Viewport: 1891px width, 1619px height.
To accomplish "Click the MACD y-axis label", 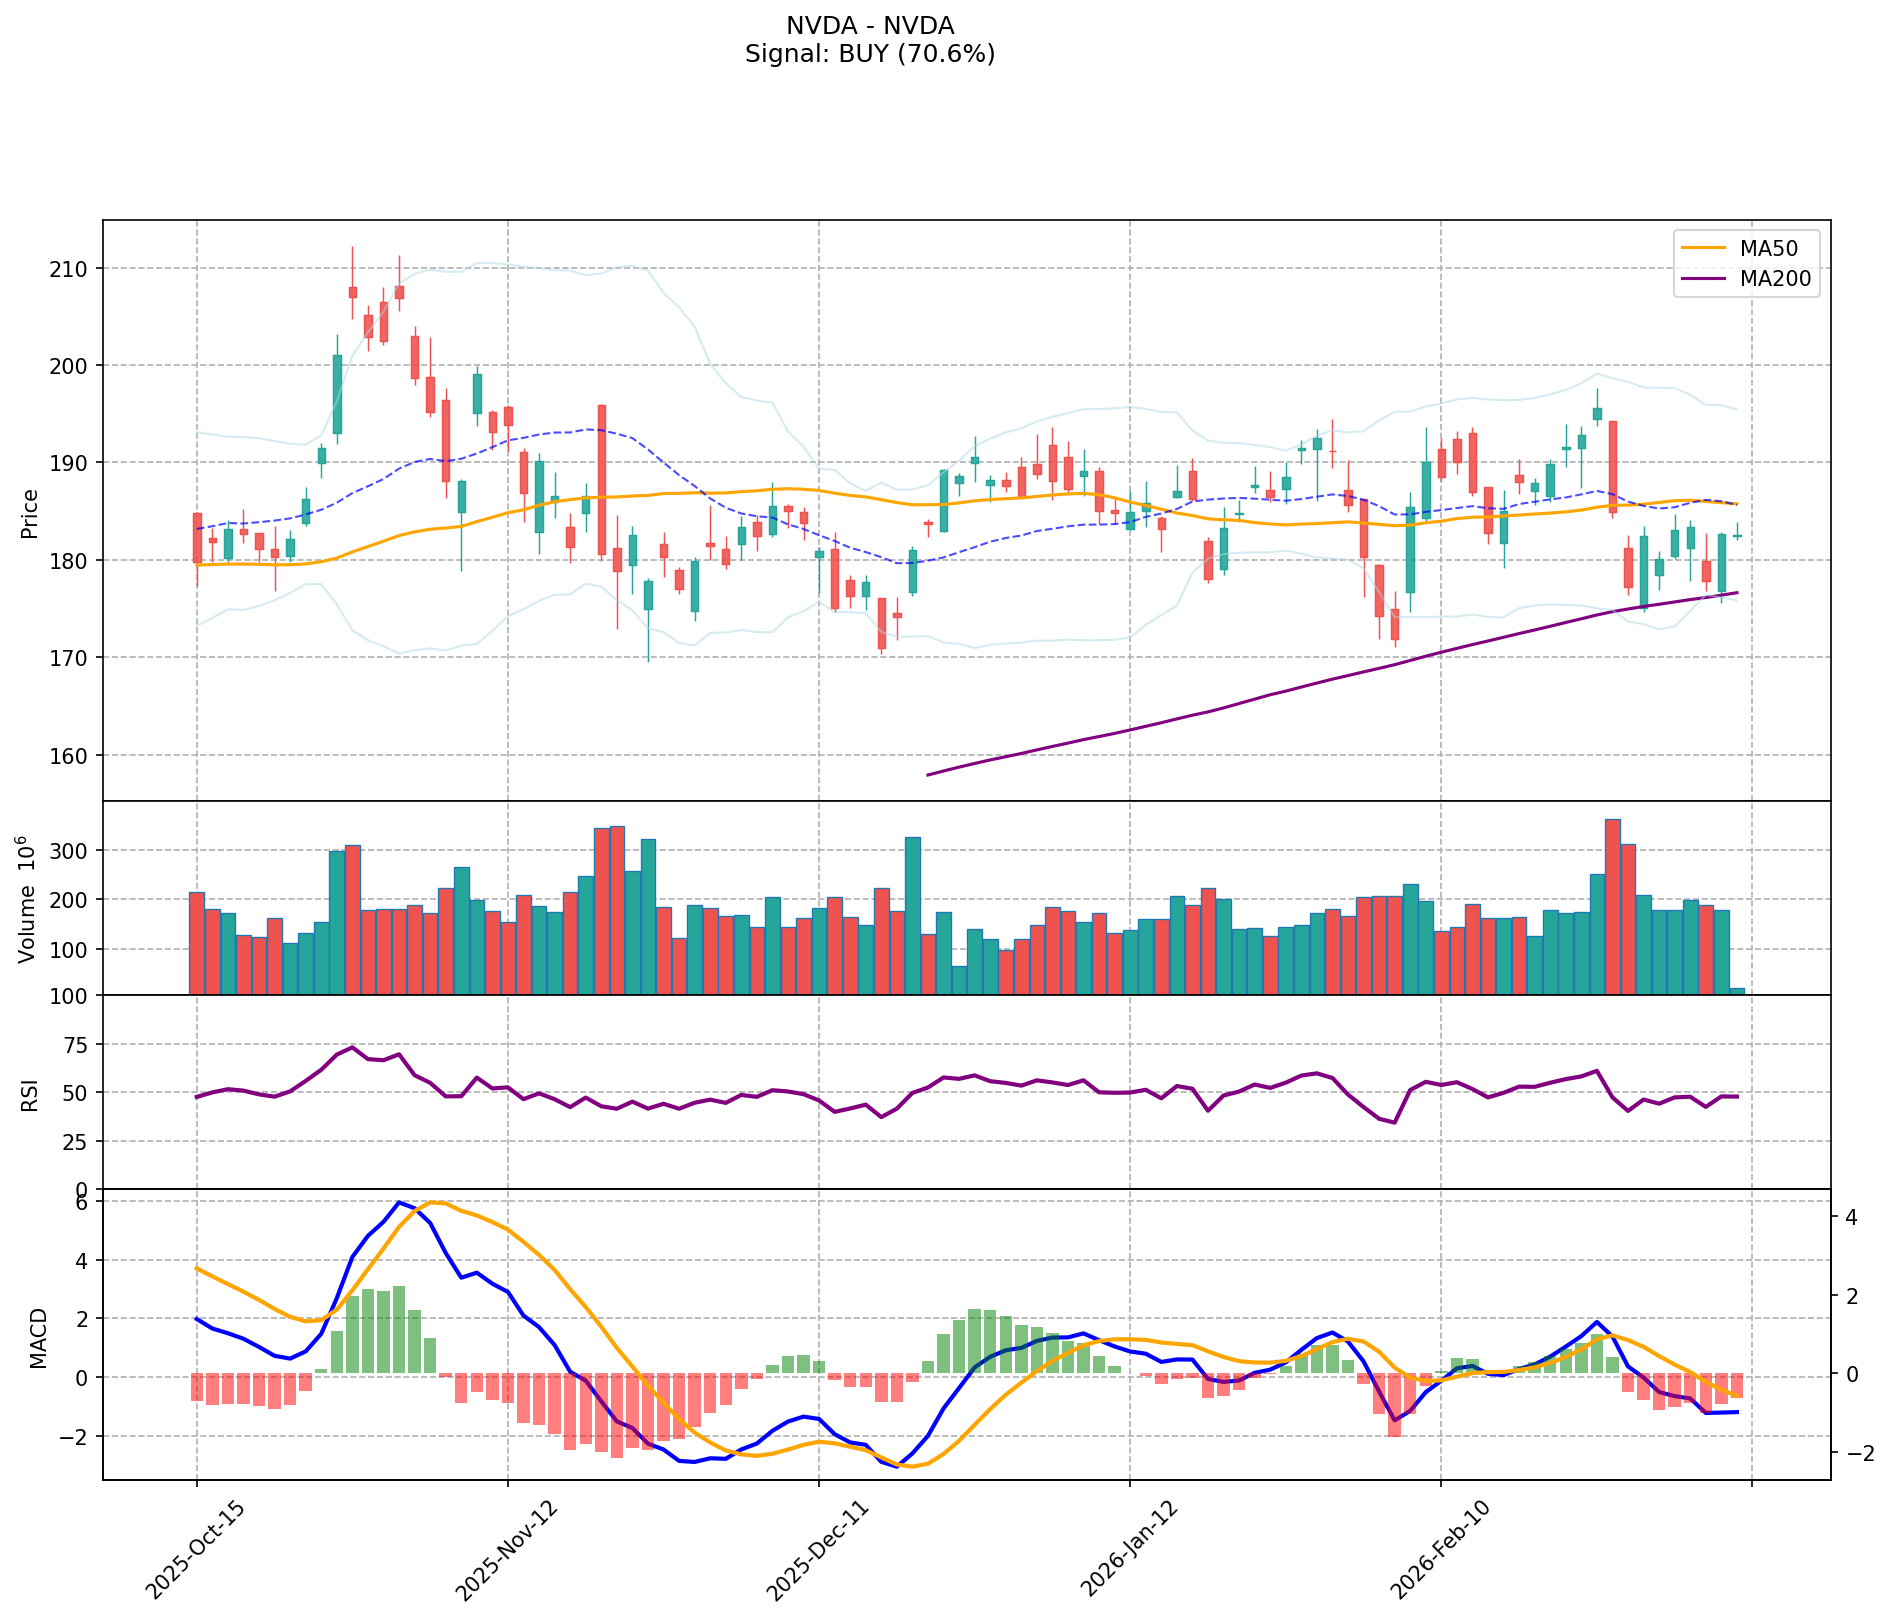I will 38,1338.
